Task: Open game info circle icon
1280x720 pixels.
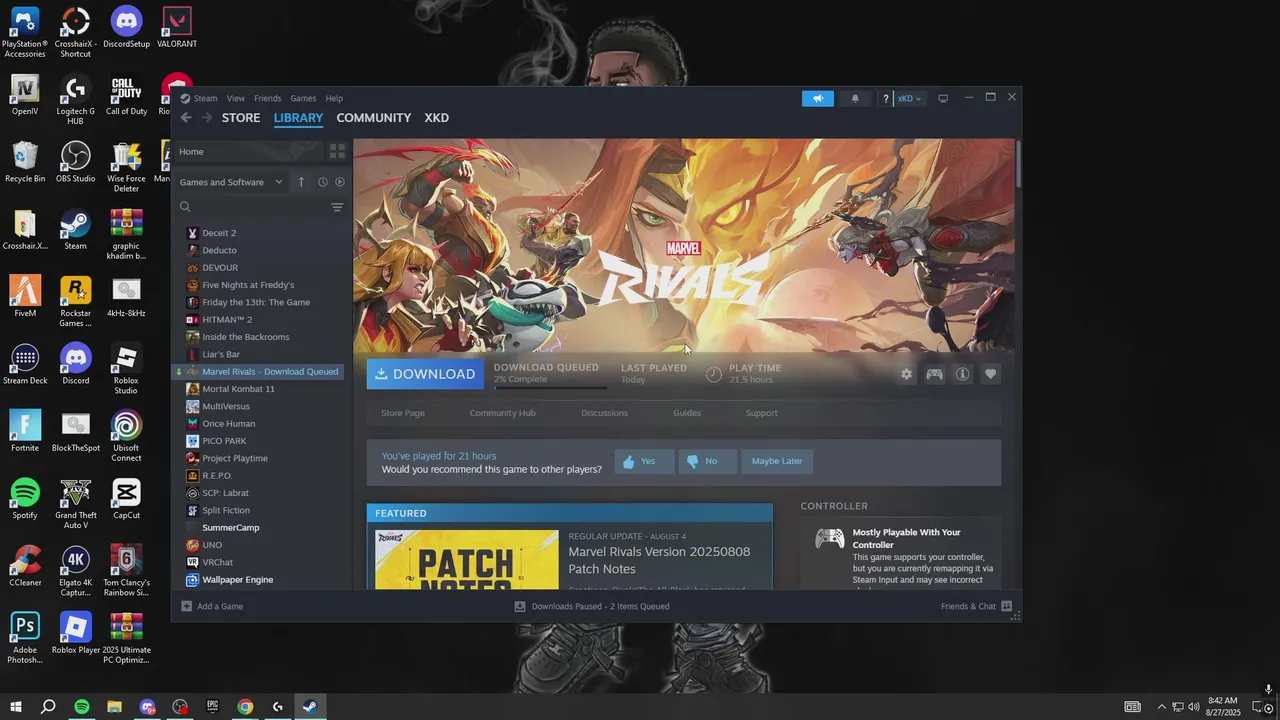Action: 962,374
